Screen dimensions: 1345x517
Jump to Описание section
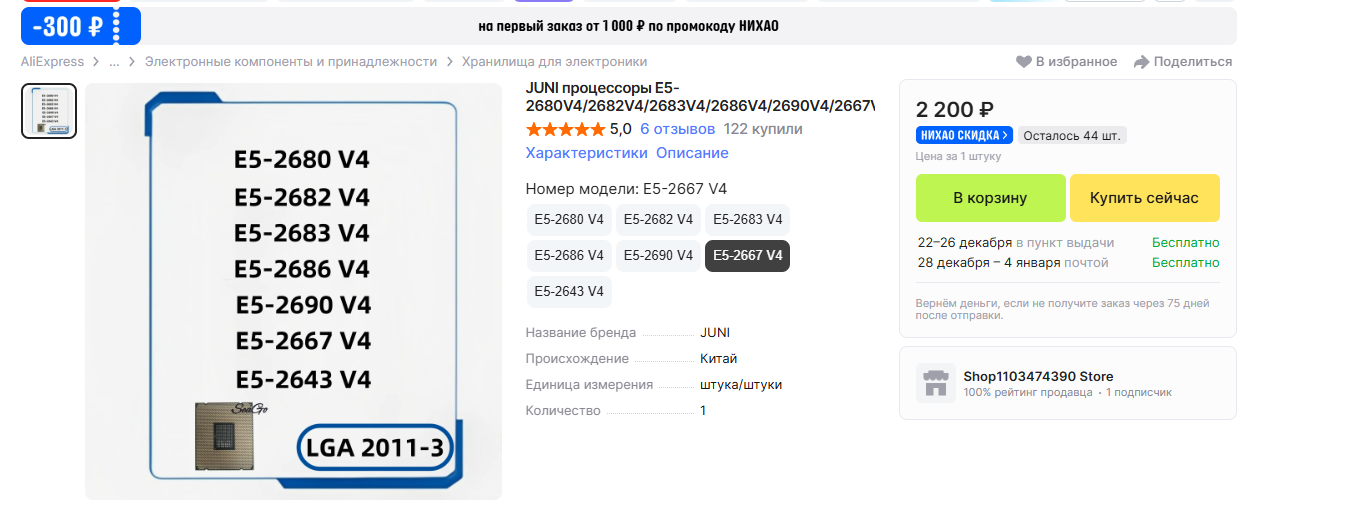tap(692, 153)
